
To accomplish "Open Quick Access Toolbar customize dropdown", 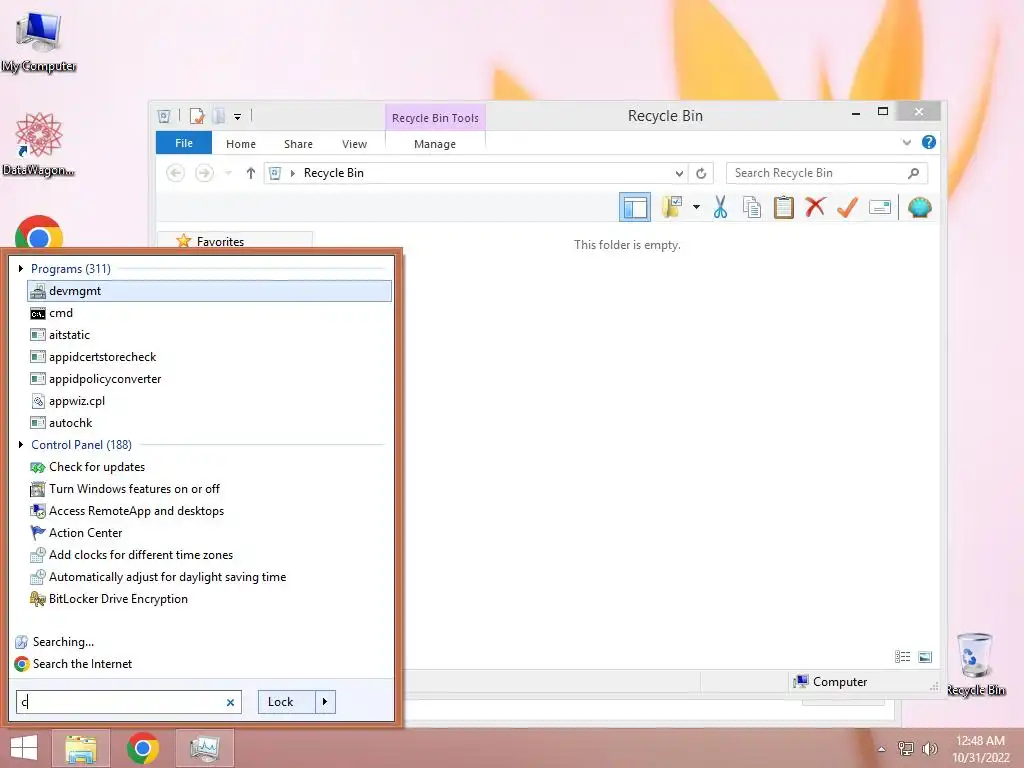I will point(238,117).
